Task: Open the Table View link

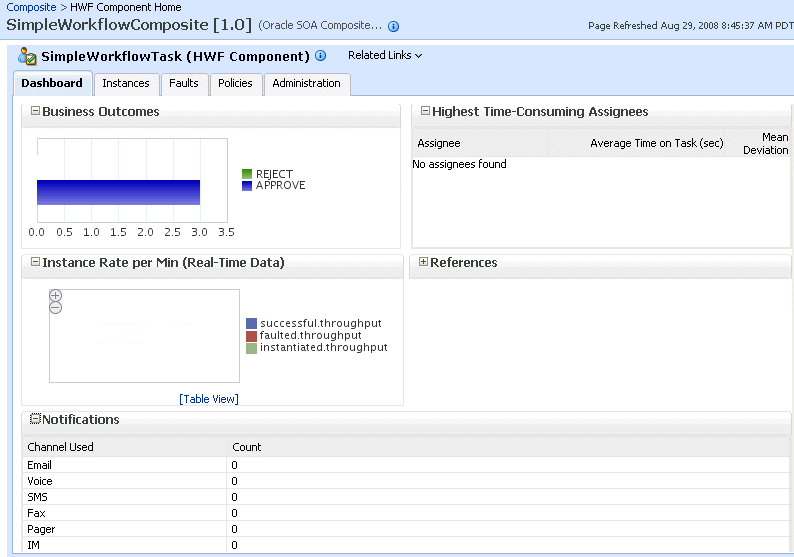Action: coord(209,399)
